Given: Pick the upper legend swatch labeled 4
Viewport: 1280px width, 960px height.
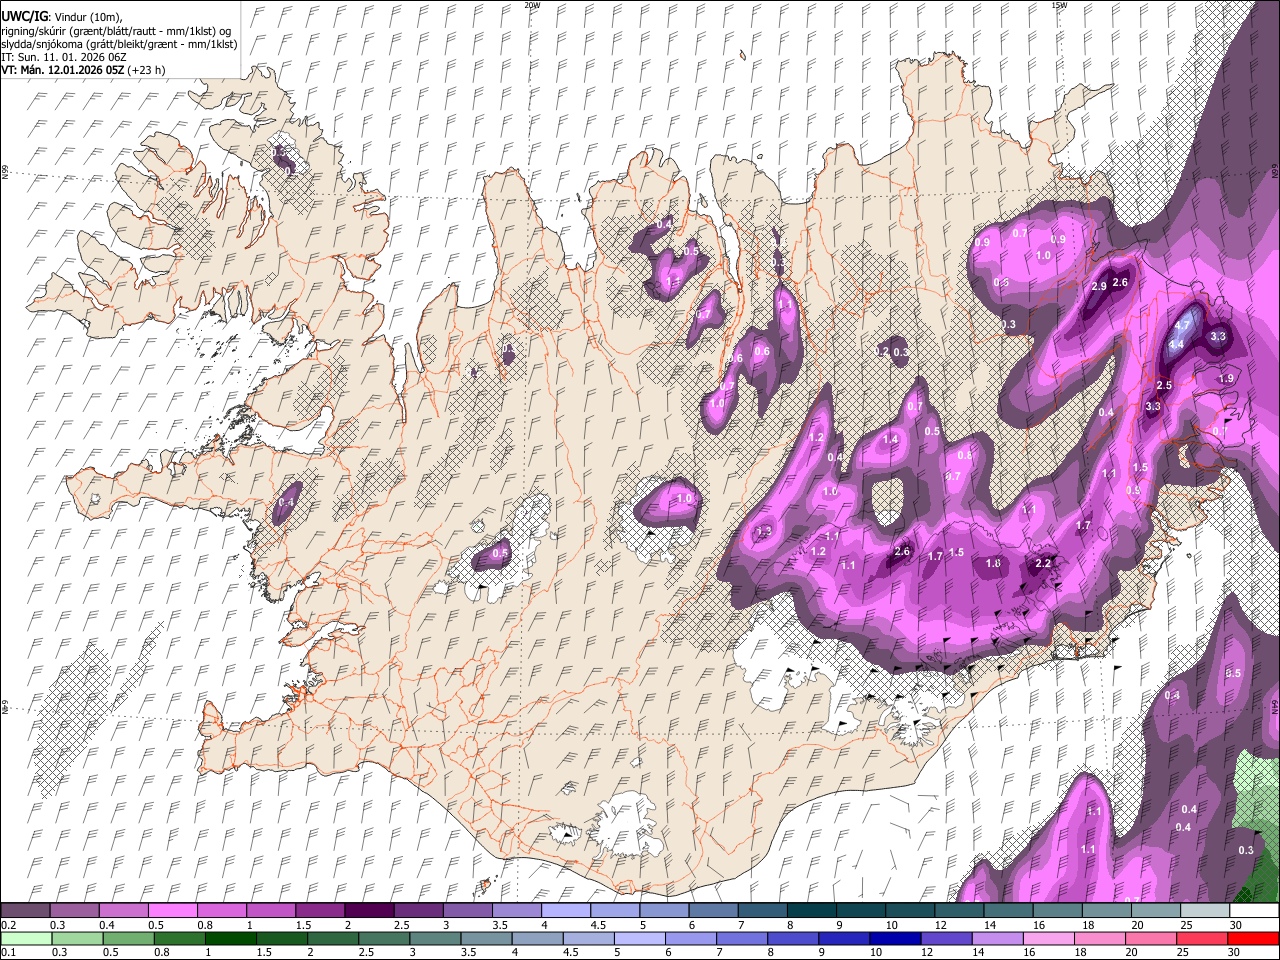Looking at the screenshot, I should point(566,911).
